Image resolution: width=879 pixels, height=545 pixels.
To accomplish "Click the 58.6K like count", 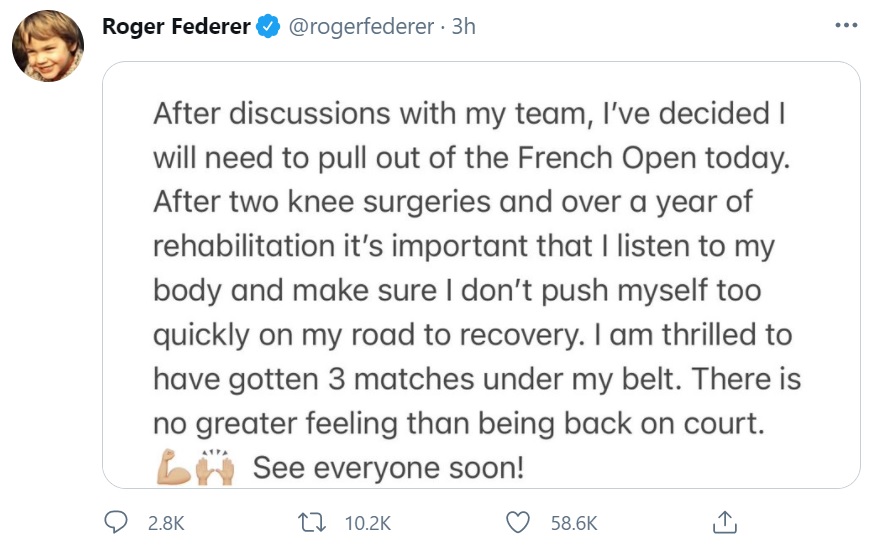I will coord(574,522).
